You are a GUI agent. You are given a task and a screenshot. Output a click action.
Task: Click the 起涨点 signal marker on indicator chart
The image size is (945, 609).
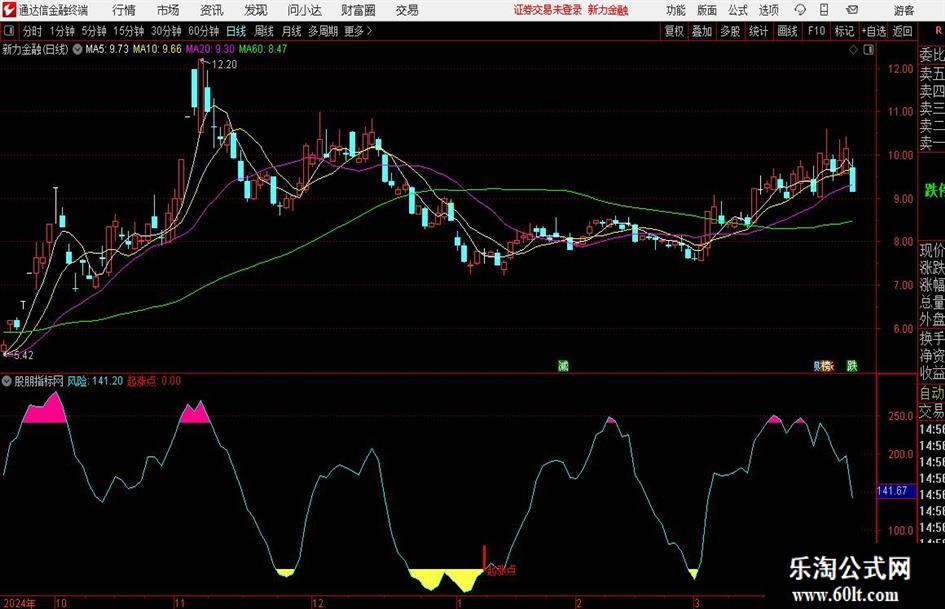pos(501,570)
